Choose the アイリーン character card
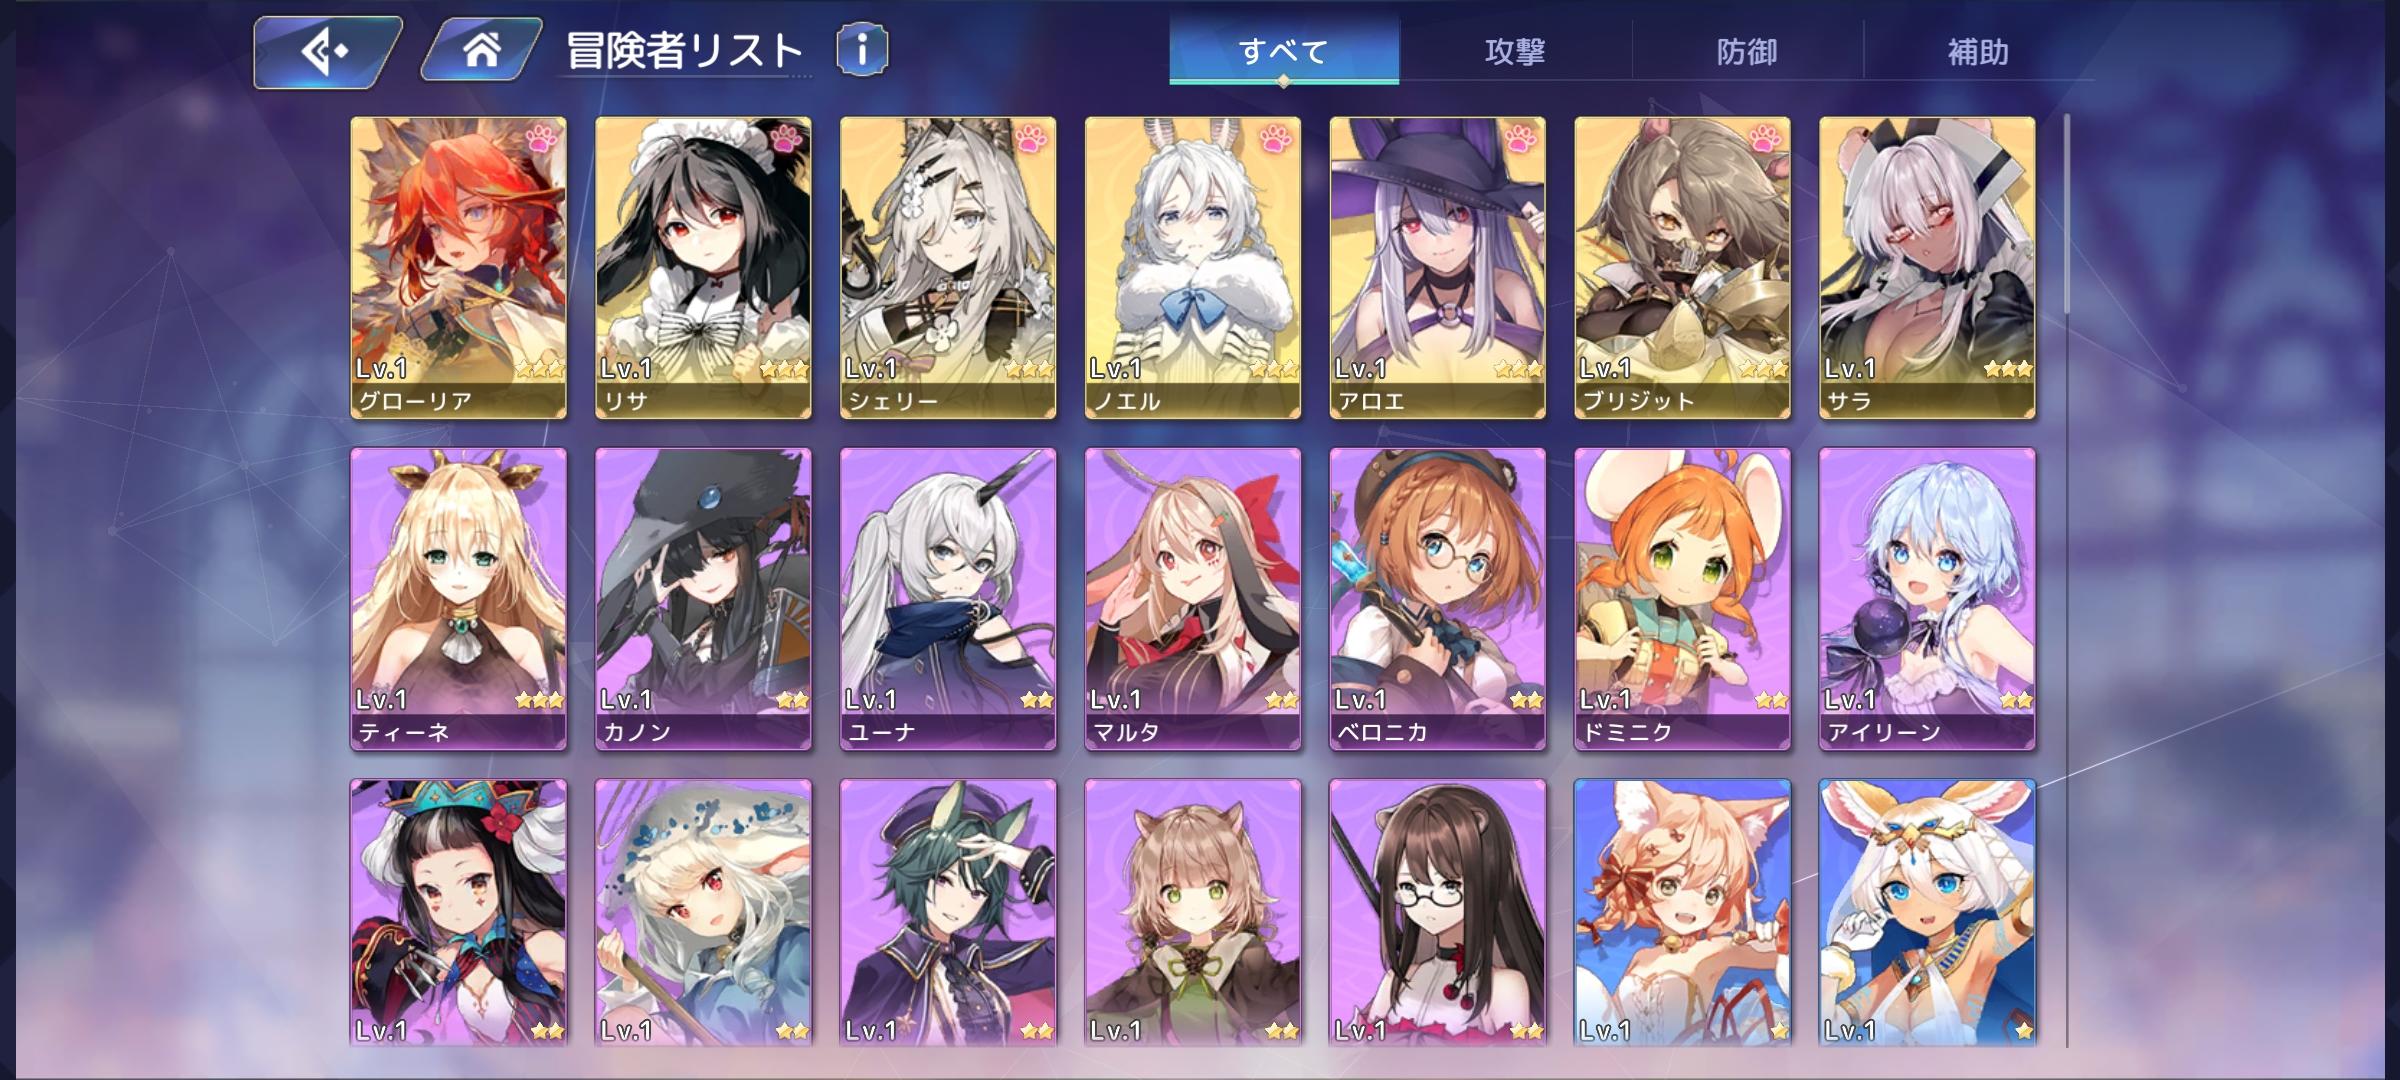Screen dimensions: 2400x1080 tap(1927, 599)
